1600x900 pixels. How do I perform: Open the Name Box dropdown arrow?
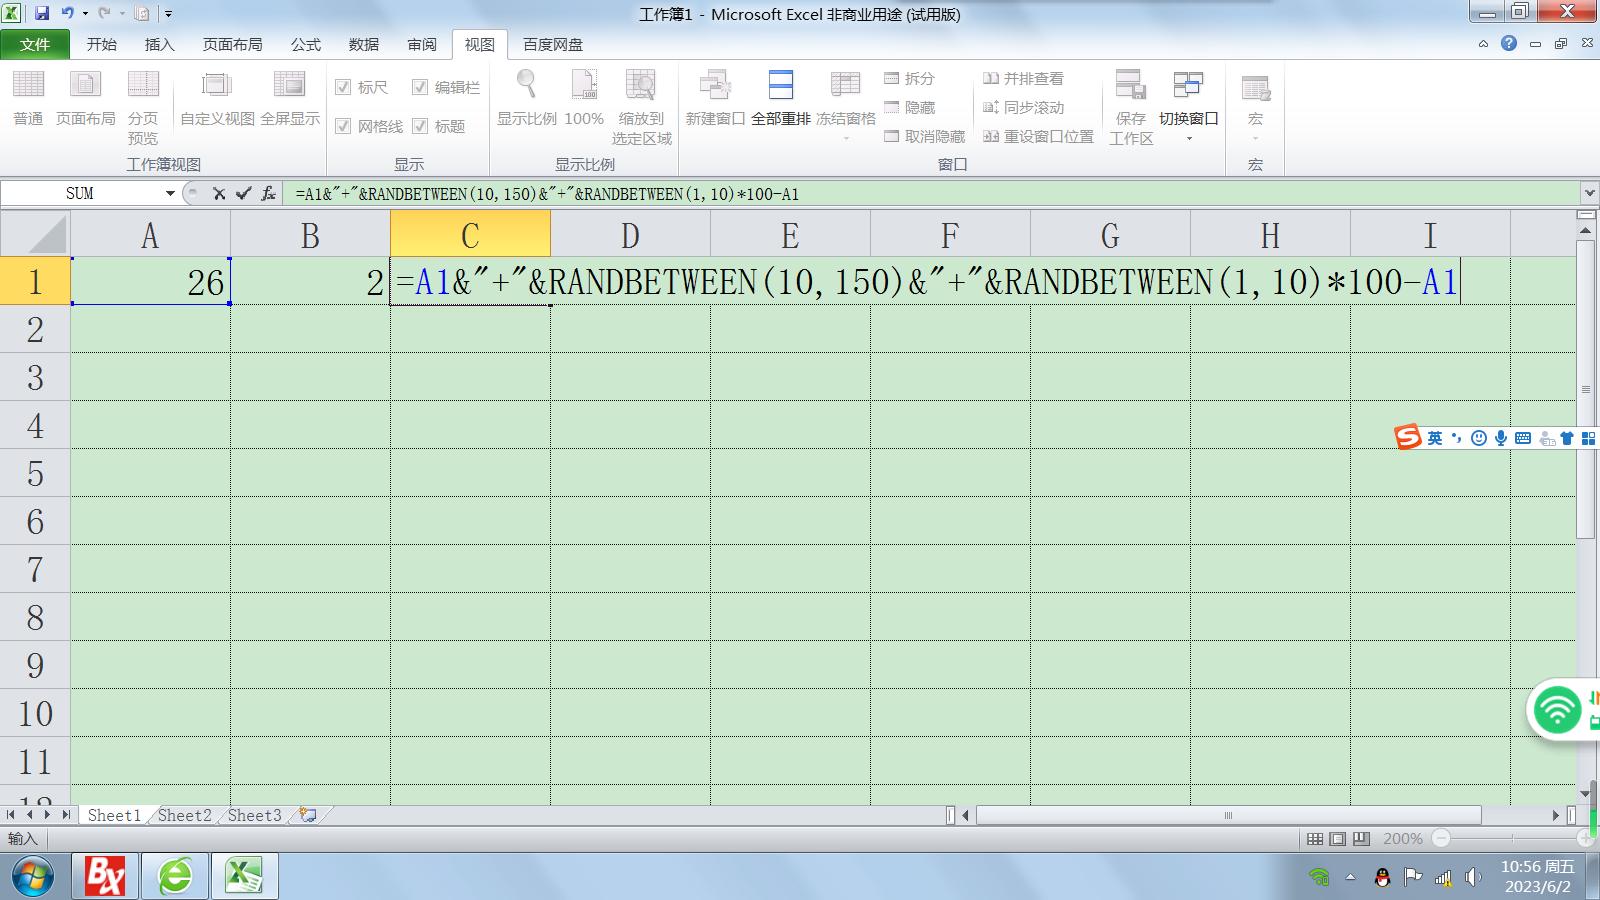170,194
